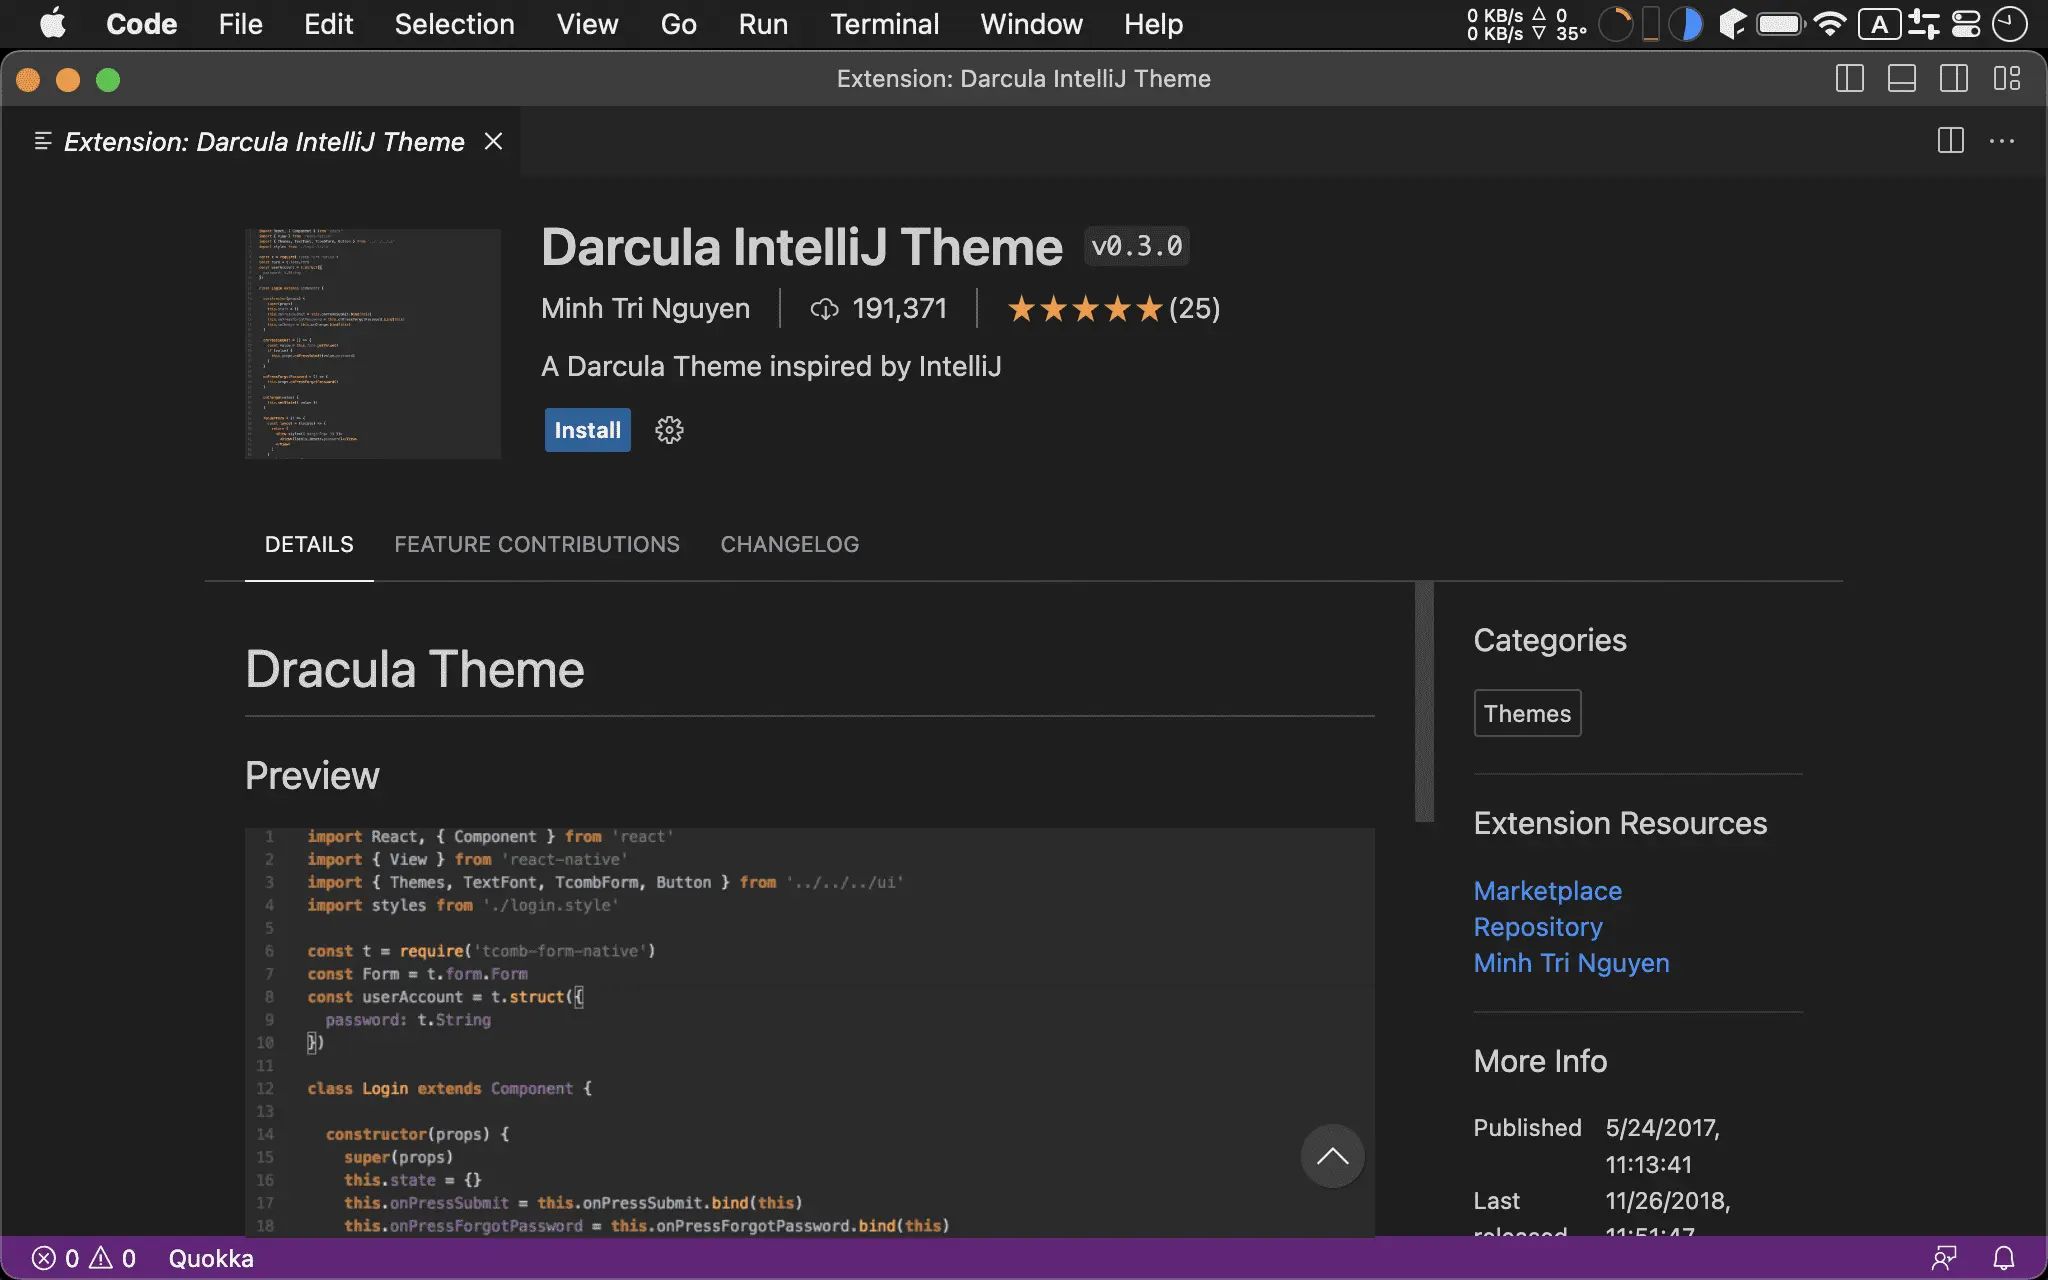Click the Minh Tri Nguyen author link
Viewport: 2048px width, 1280px height.
click(1570, 963)
